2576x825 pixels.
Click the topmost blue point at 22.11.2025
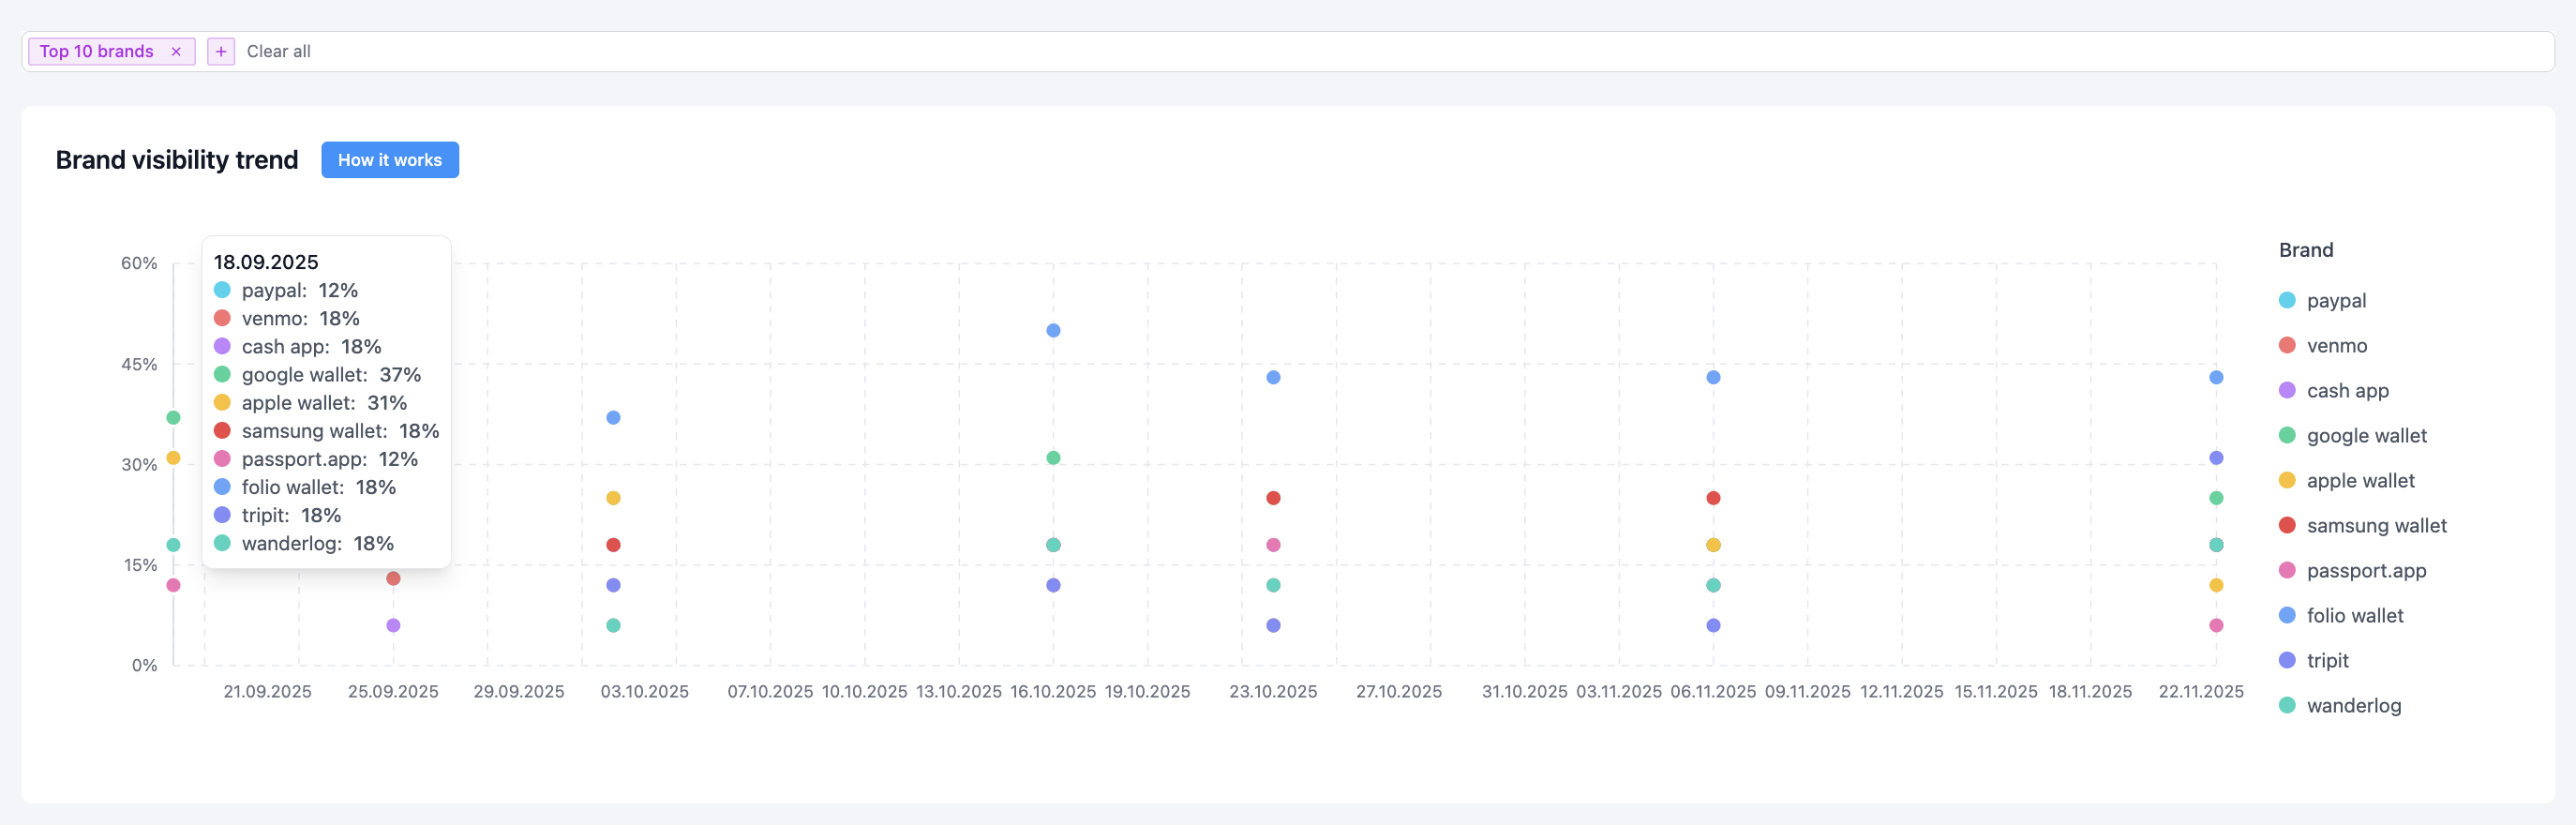[2216, 377]
